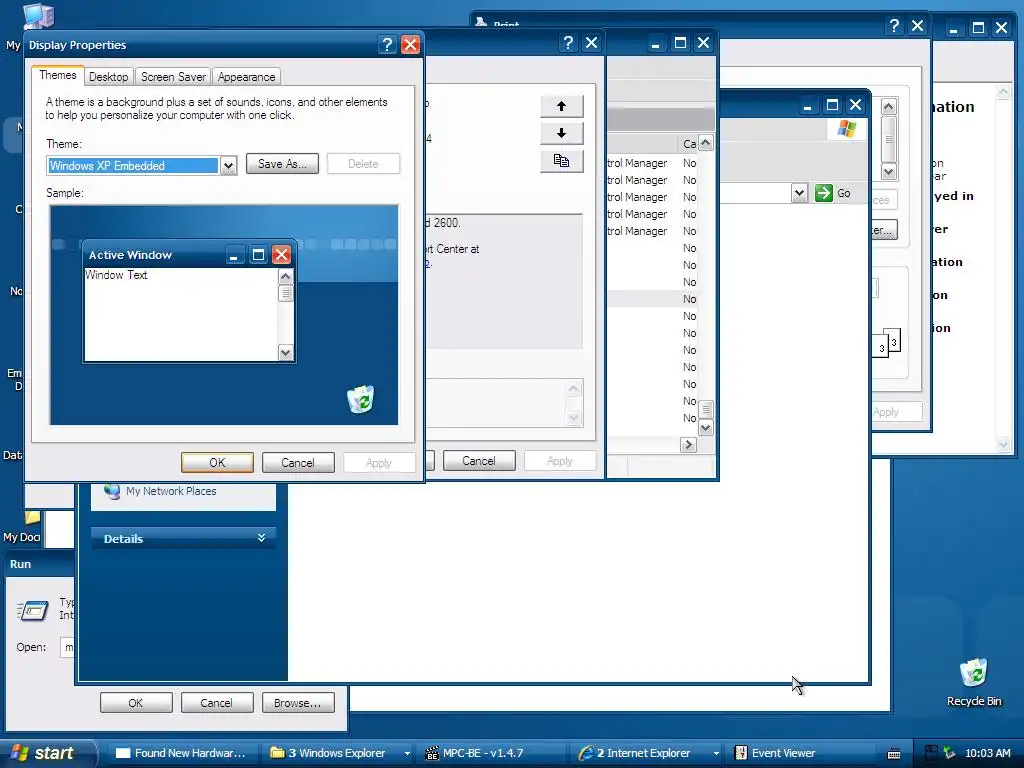Click Cancel in Display Properties

click(x=298, y=462)
